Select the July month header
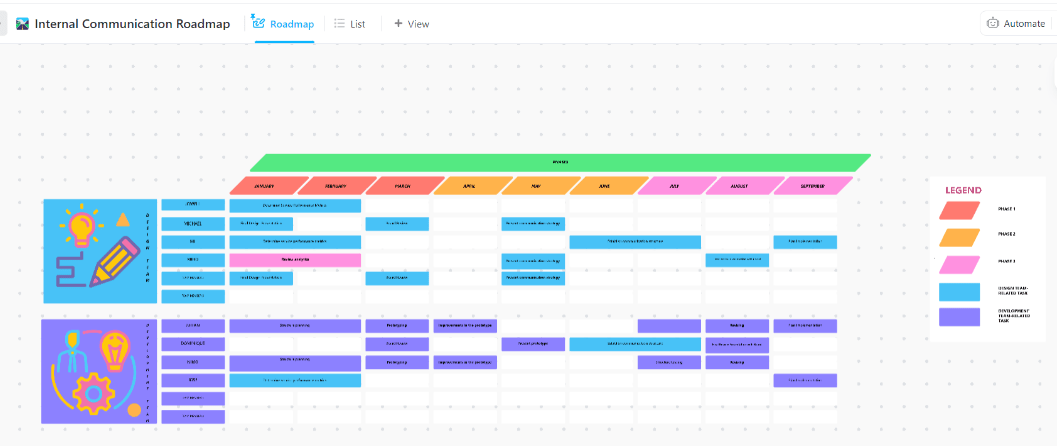The width and height of the screenshot is (1057, 446). pyautogui.click(x=678, y=185)
